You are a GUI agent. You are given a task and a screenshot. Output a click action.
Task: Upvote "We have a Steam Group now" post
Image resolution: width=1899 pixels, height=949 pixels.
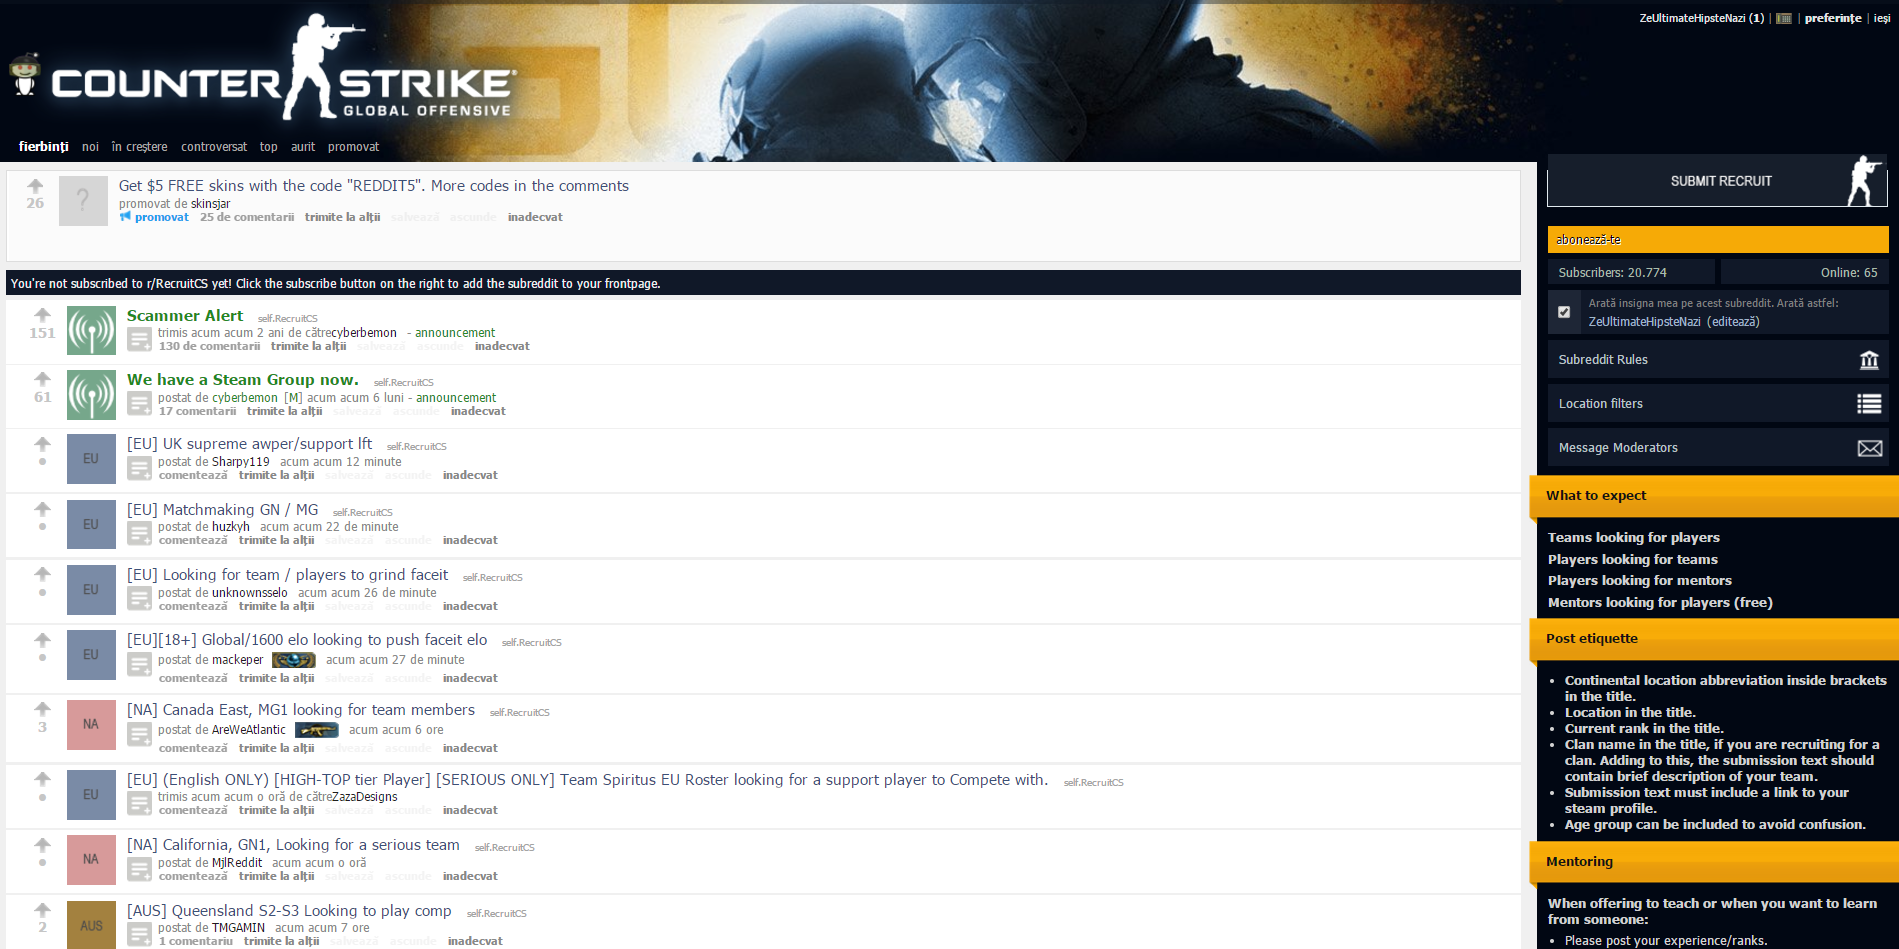pos(42,379)
